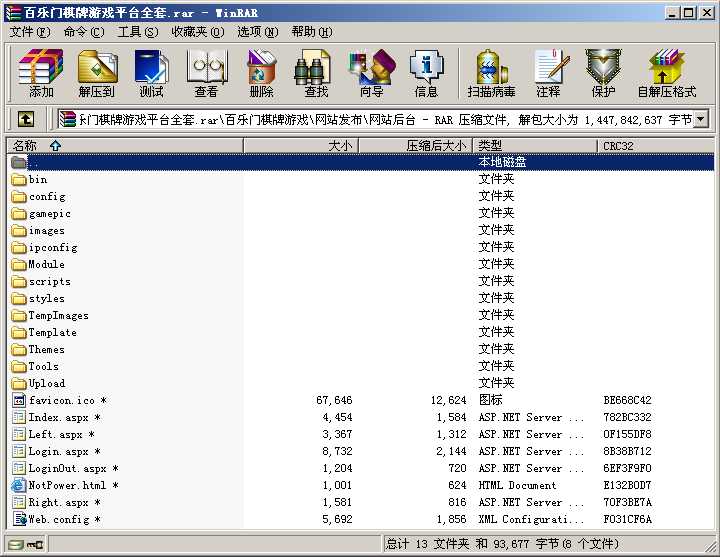Screen dimensions: 720x557
Task: Select the TempImages folder row
Action: click(361, 315)
